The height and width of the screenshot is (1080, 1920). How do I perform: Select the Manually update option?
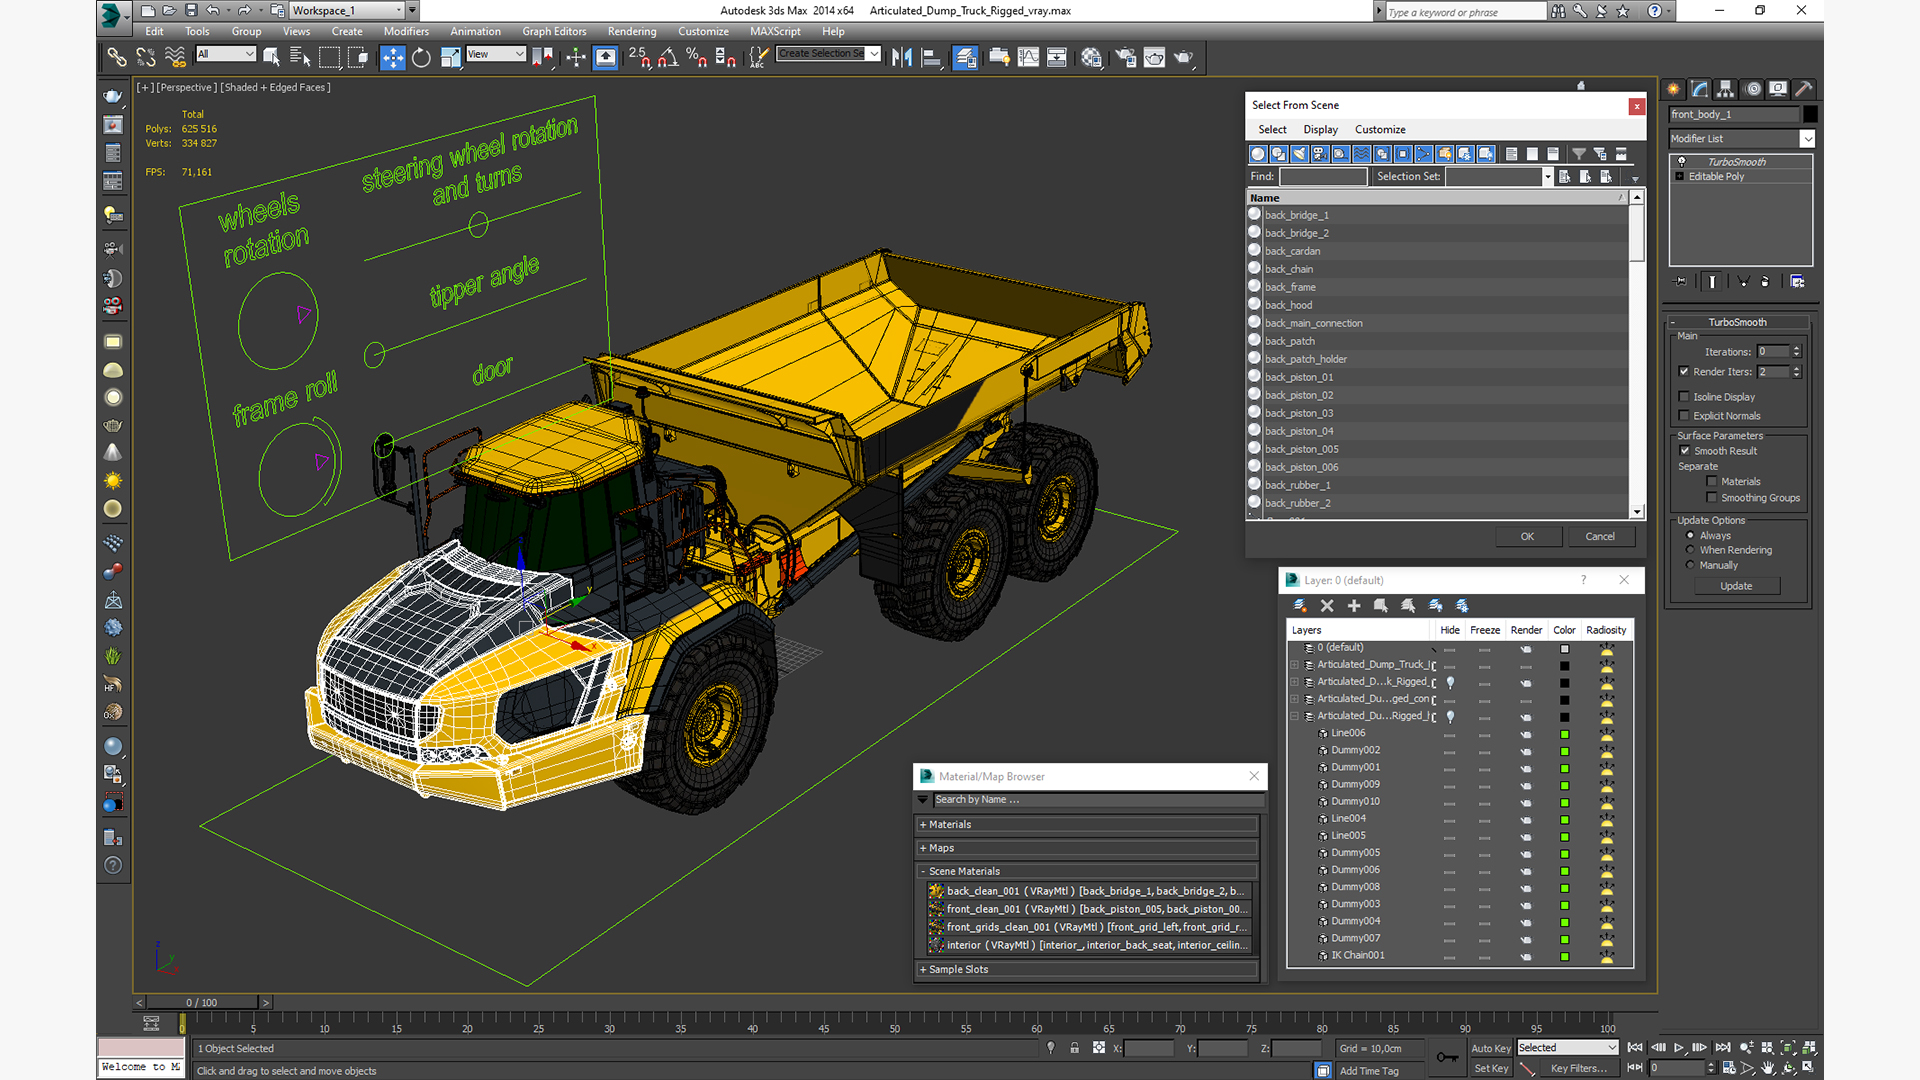(x=1690, y=565)
